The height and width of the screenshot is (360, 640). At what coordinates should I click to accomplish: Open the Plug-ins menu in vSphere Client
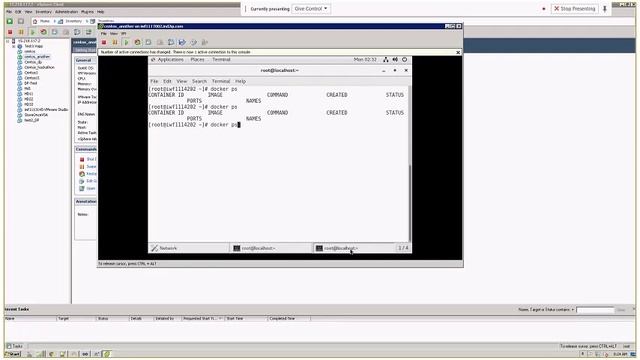click(87, 12)
